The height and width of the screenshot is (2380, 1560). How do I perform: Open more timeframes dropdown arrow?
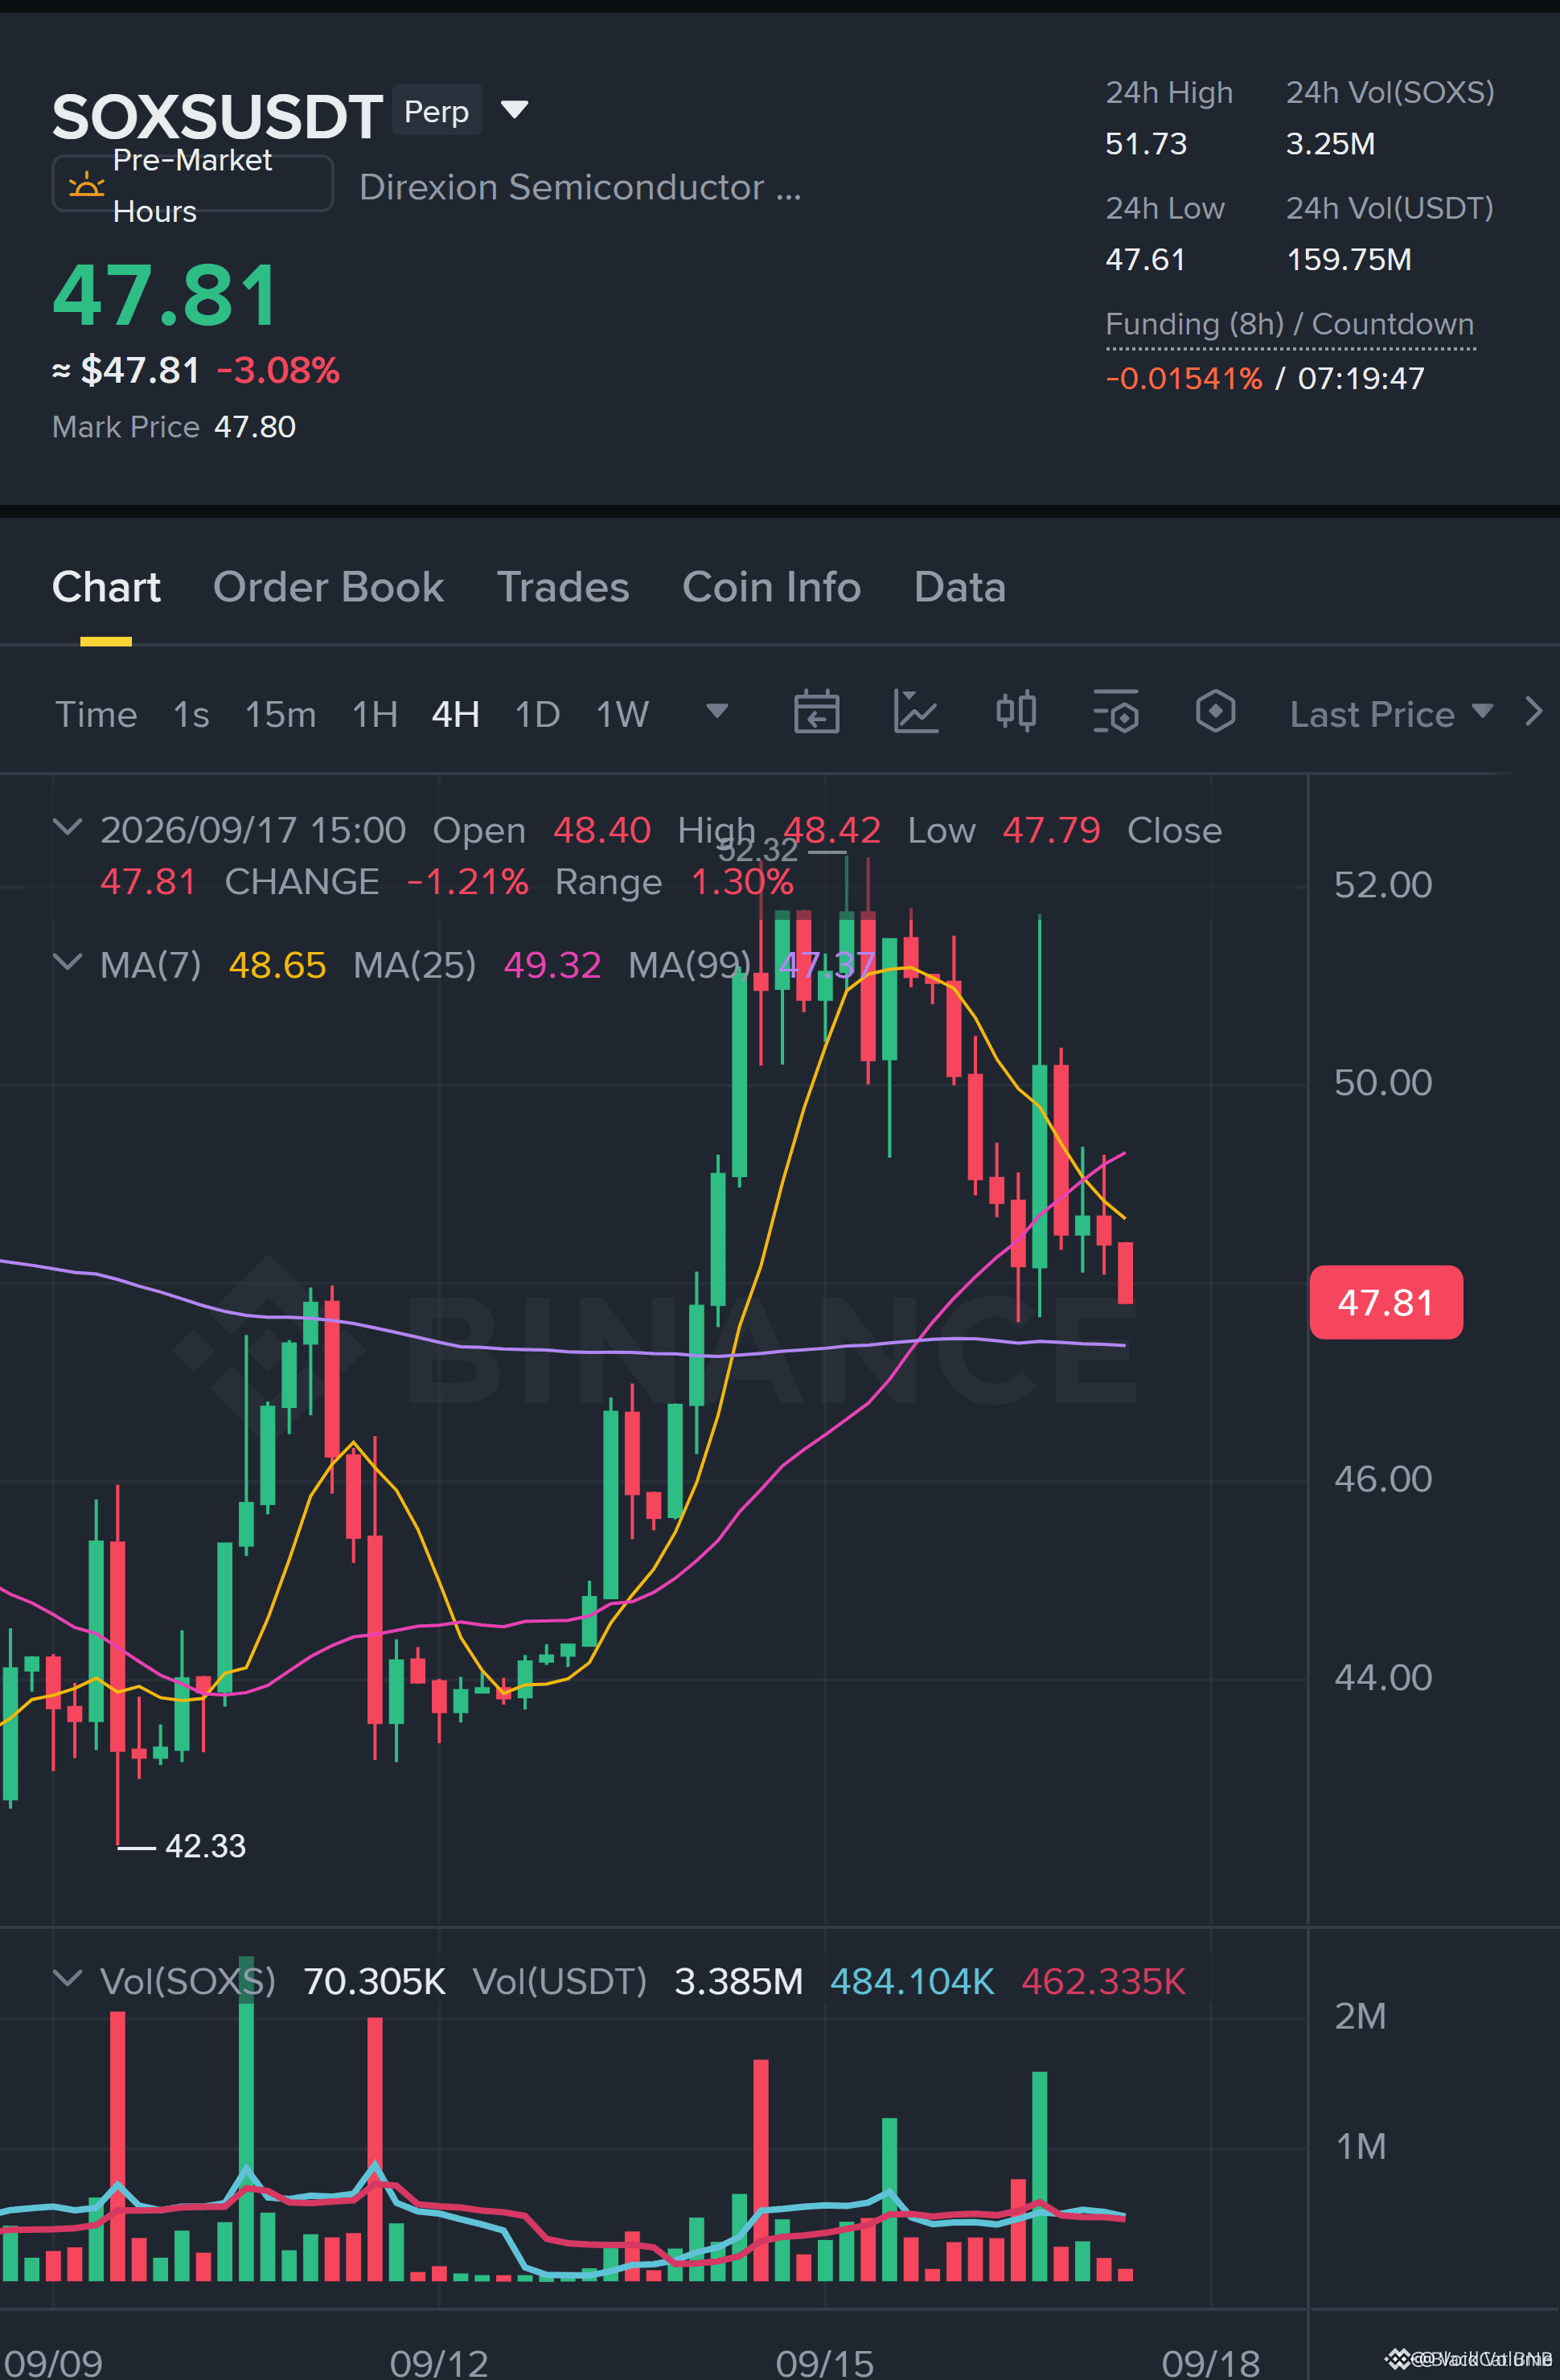click(x=716, y=711)
